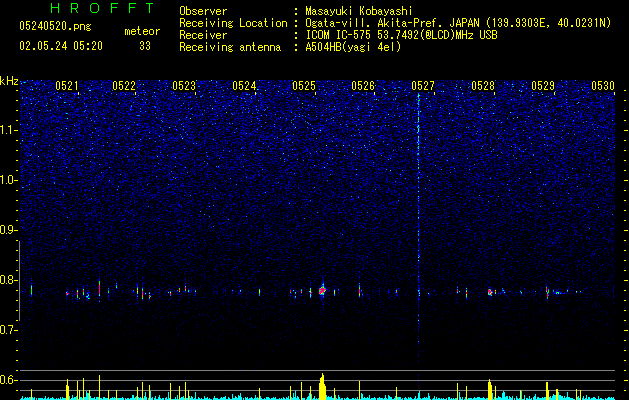Click the kHz axis unit label

click(x=9, y=81)
